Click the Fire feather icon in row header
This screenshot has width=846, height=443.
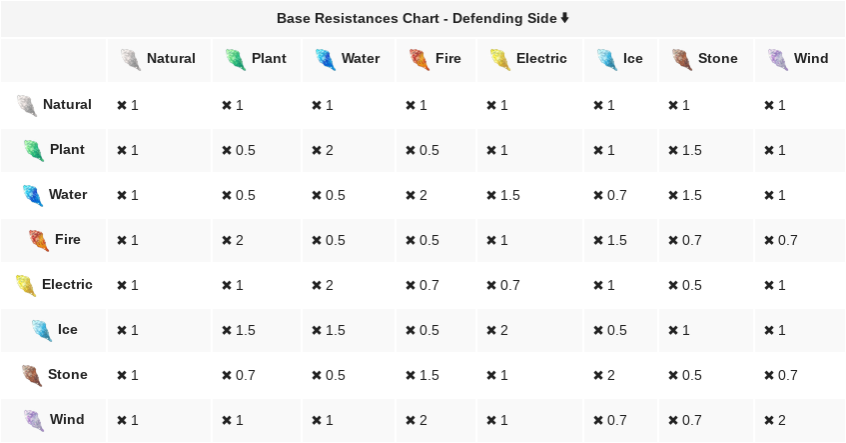(38, 240)
